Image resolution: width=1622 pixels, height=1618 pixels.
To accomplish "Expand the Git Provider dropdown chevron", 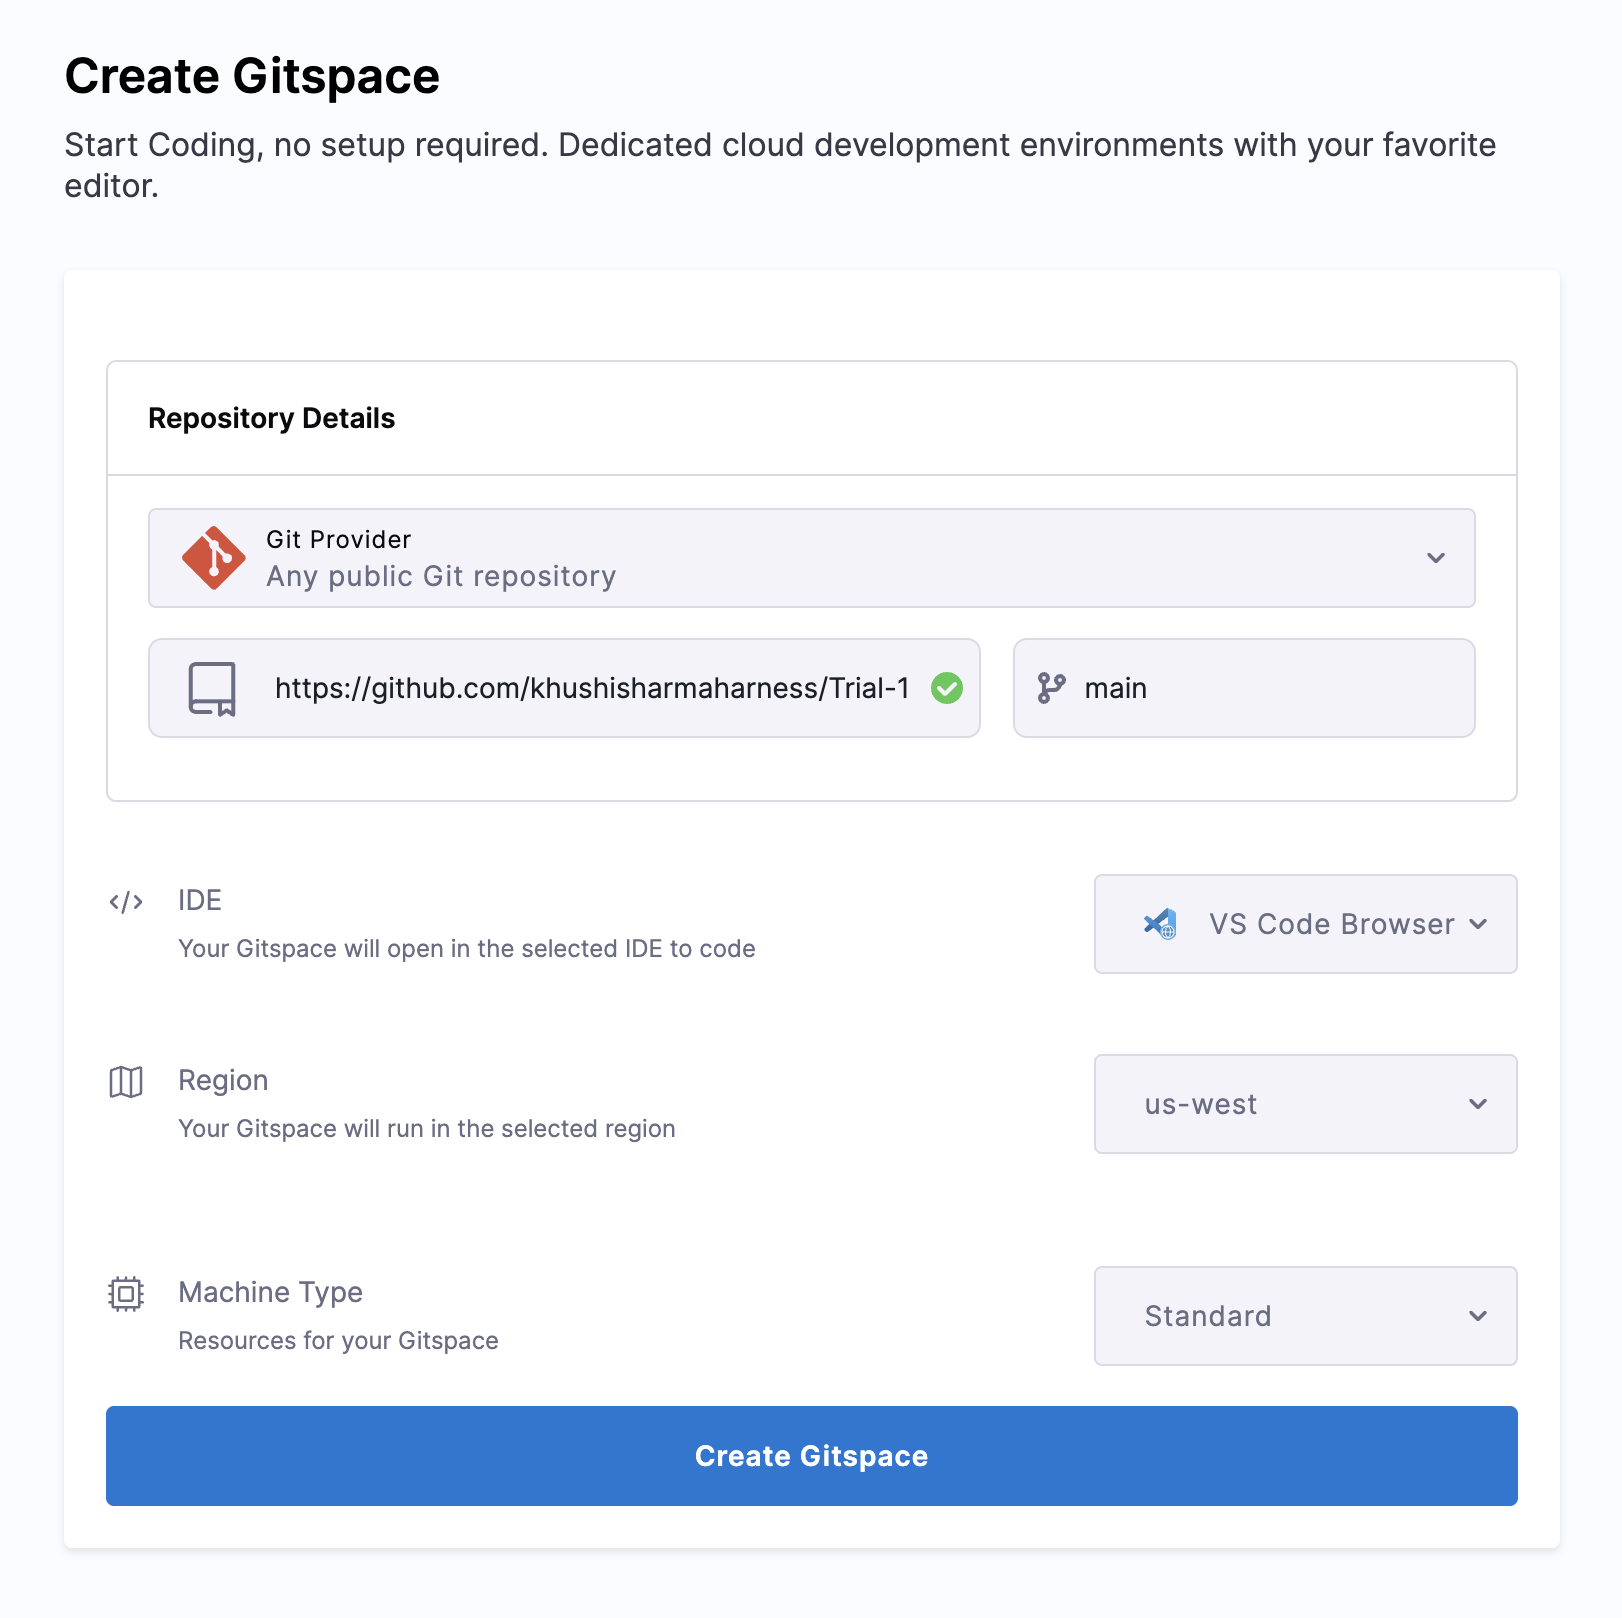I will tap(1435, 558).
